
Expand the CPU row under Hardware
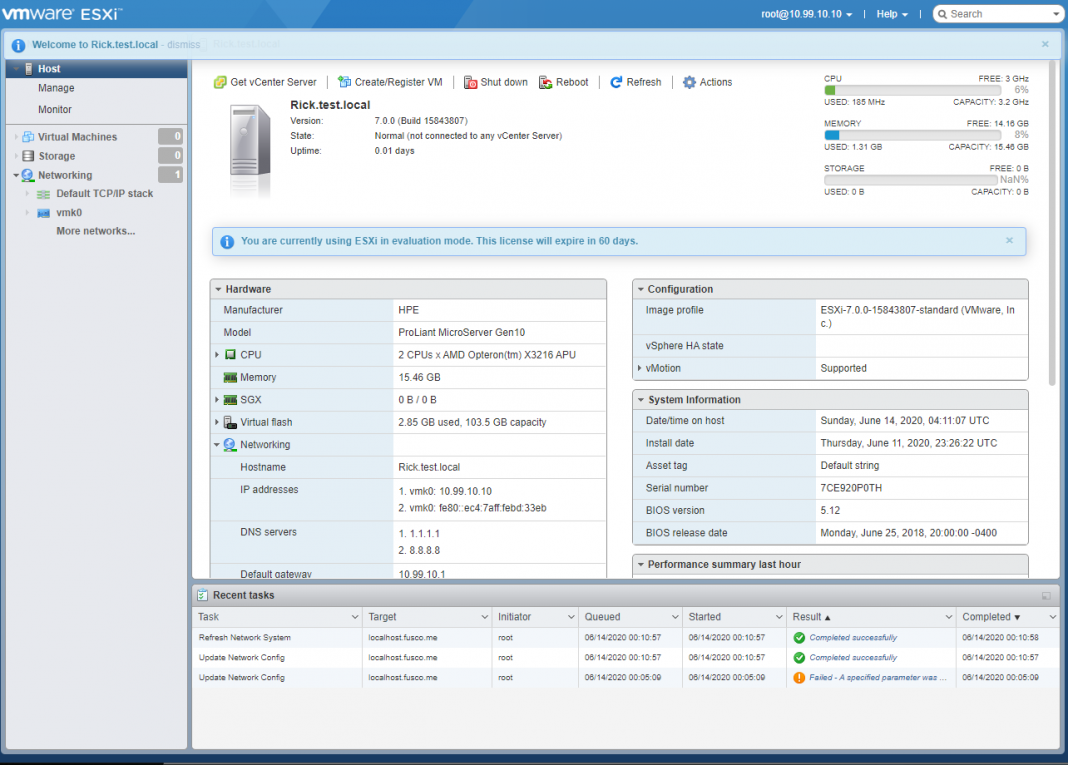tap(217, 354)
